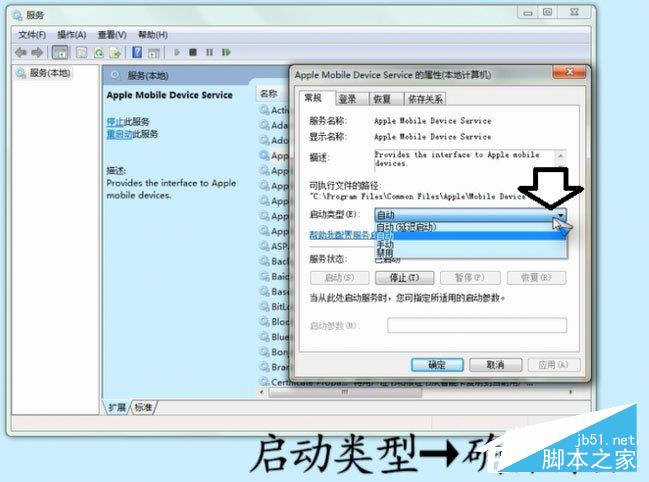This screenshot has height=482, width=649.
Task: Select the Bra service row icon
Action: (264, 367)
